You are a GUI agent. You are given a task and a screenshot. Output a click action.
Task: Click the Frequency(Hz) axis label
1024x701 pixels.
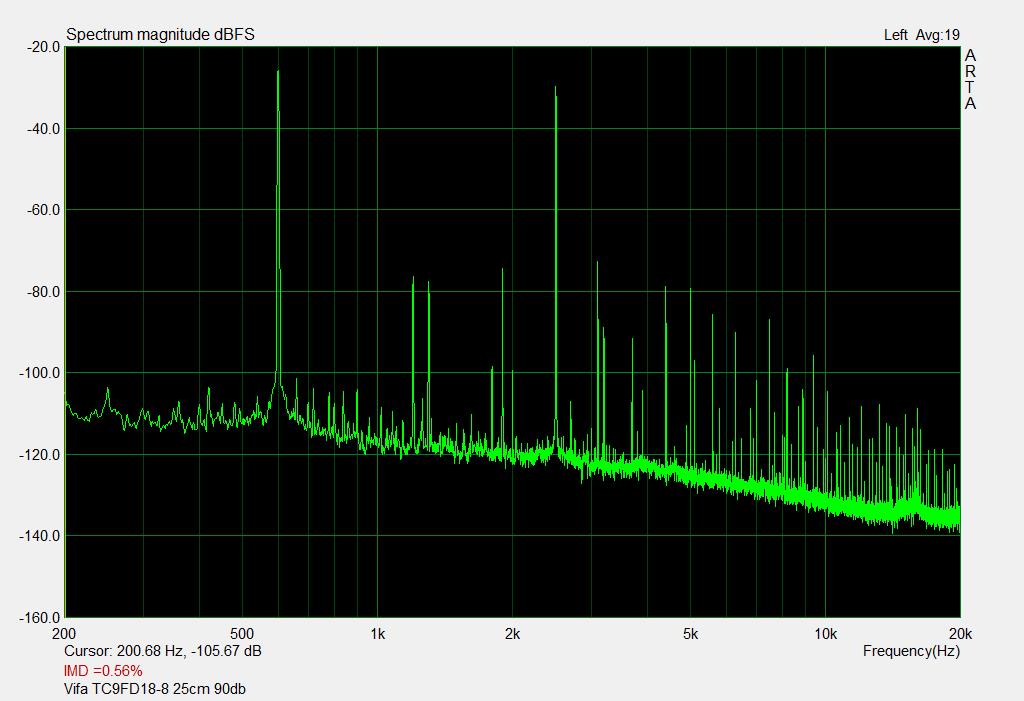pyautogui.click(x=911, y=651)
